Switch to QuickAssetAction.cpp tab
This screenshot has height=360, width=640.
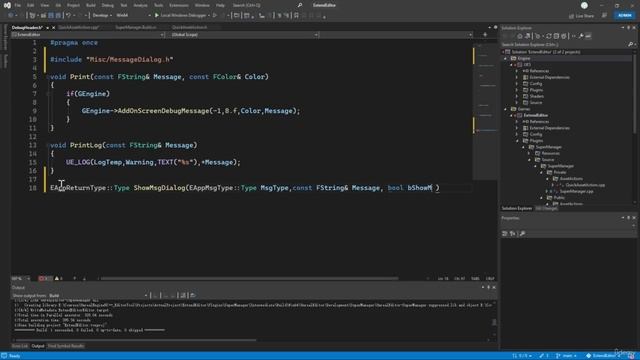click(x=79, y=27)
